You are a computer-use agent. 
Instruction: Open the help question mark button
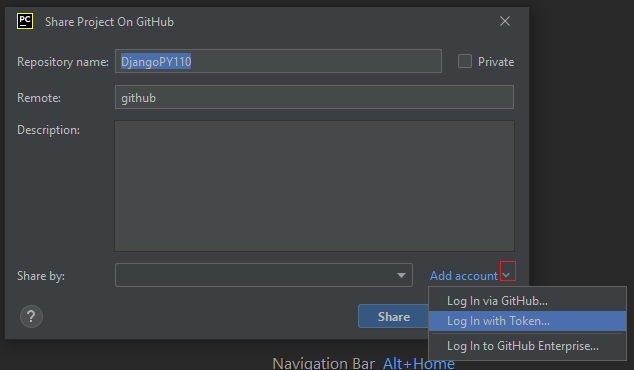tap(31, 316)
